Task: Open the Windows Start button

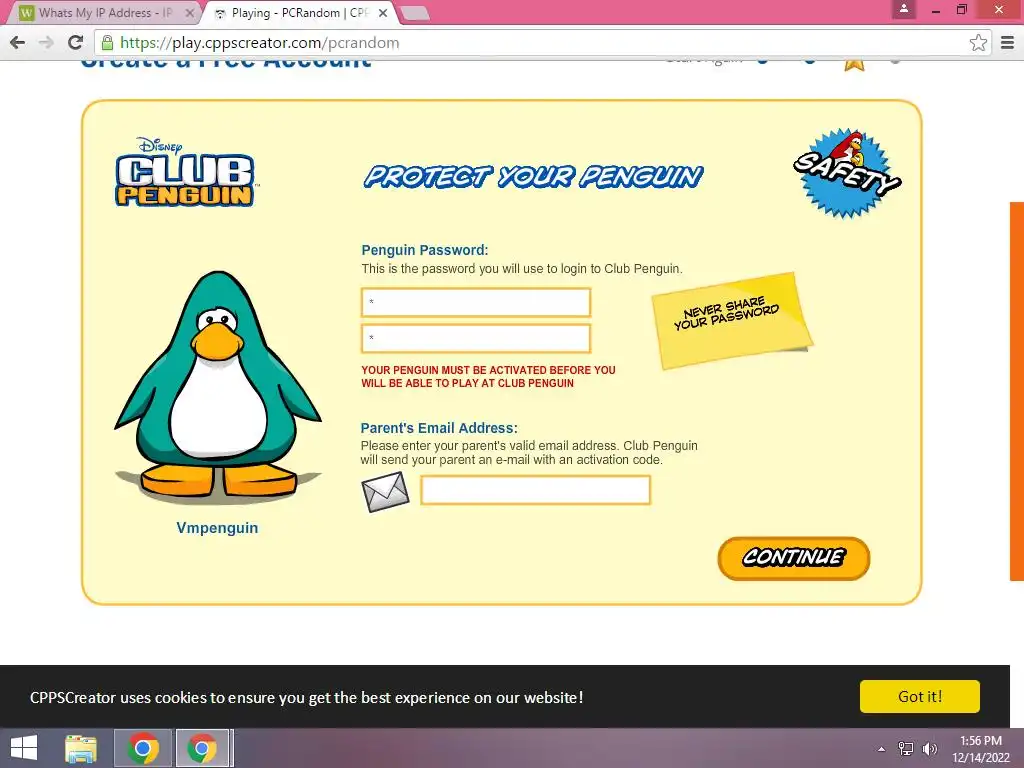Action: click(24, 748)
